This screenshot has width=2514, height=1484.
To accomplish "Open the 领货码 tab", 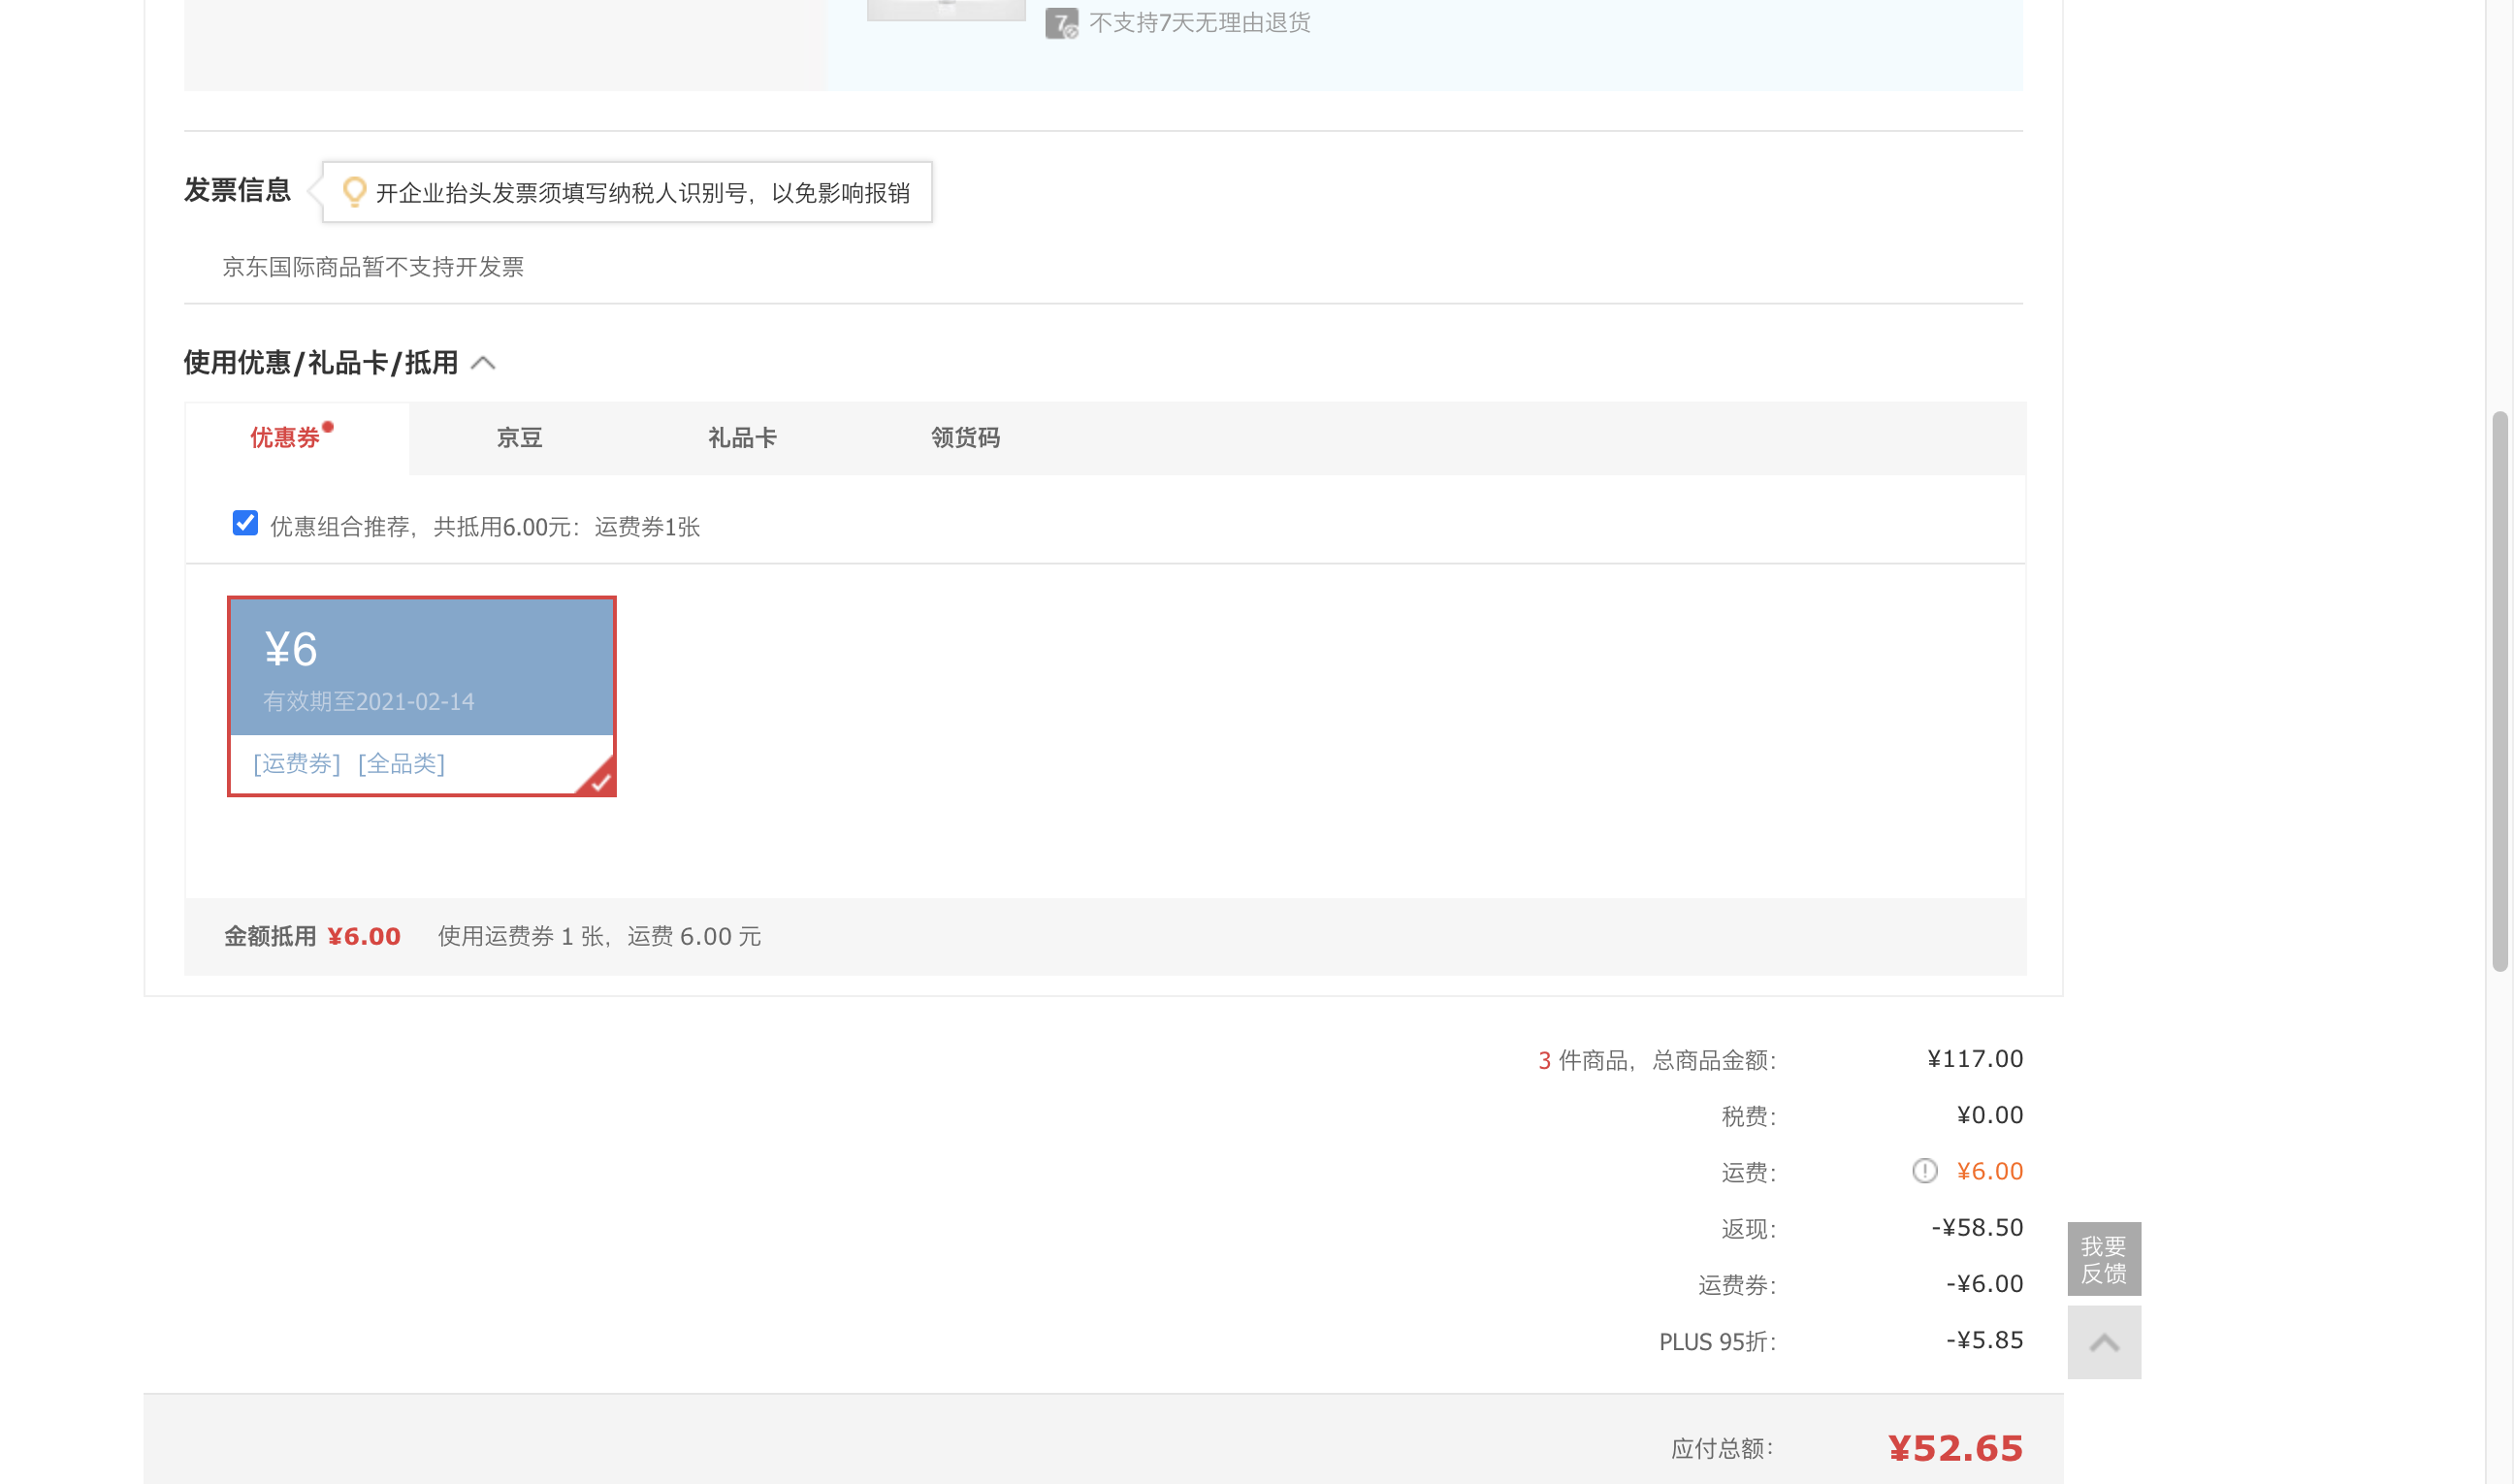I will click(x=966, y=438).
